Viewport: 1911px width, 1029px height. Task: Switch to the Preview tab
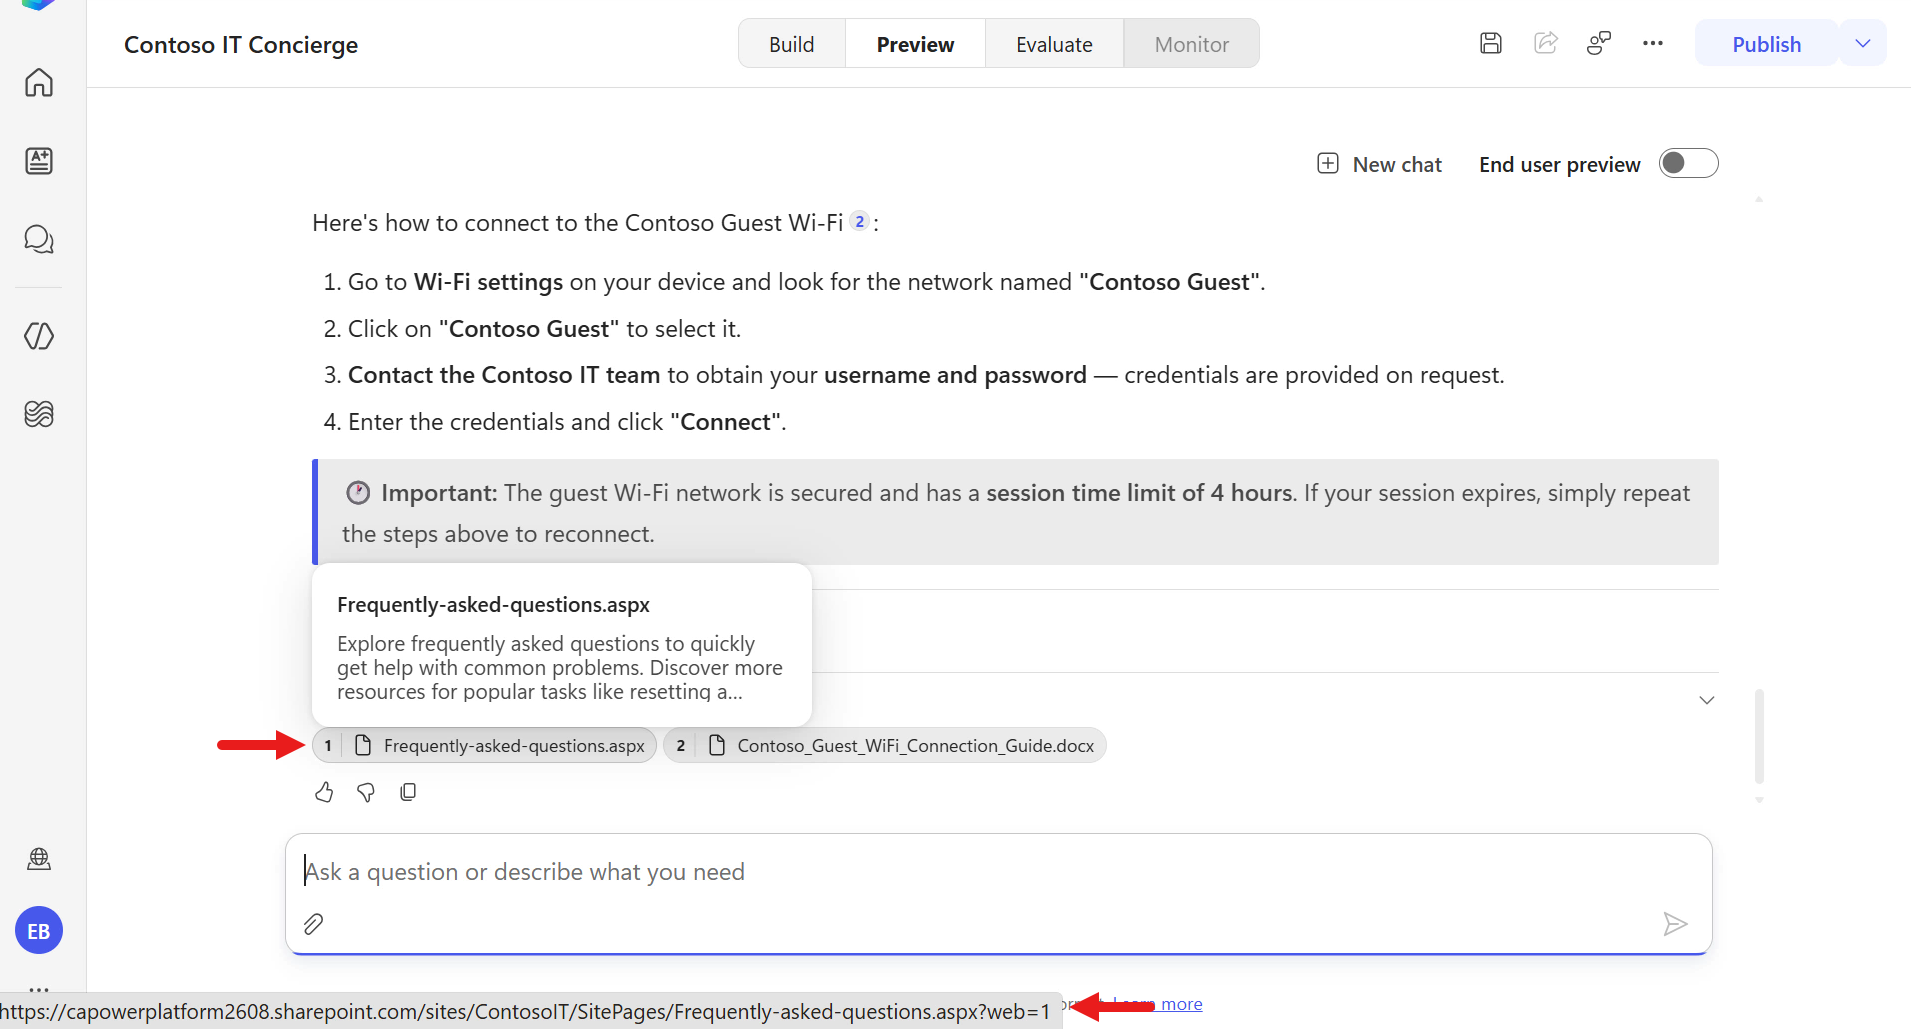(x=915, y=44)
